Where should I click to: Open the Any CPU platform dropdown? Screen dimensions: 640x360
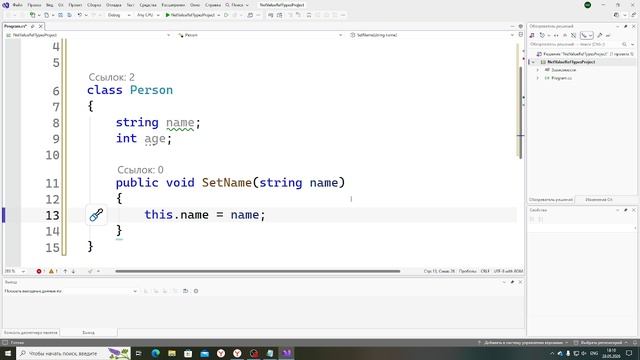(148, 15)
